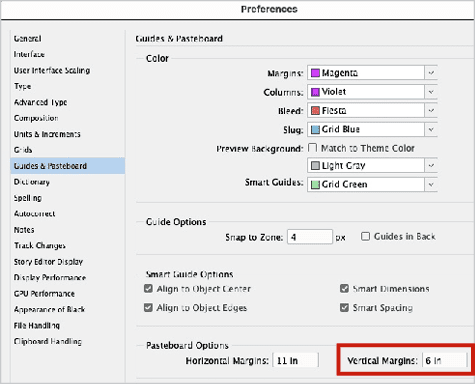The image size is (475, 384).
Task: Enable Guides in Back checkbox
Action: point(366,236)
